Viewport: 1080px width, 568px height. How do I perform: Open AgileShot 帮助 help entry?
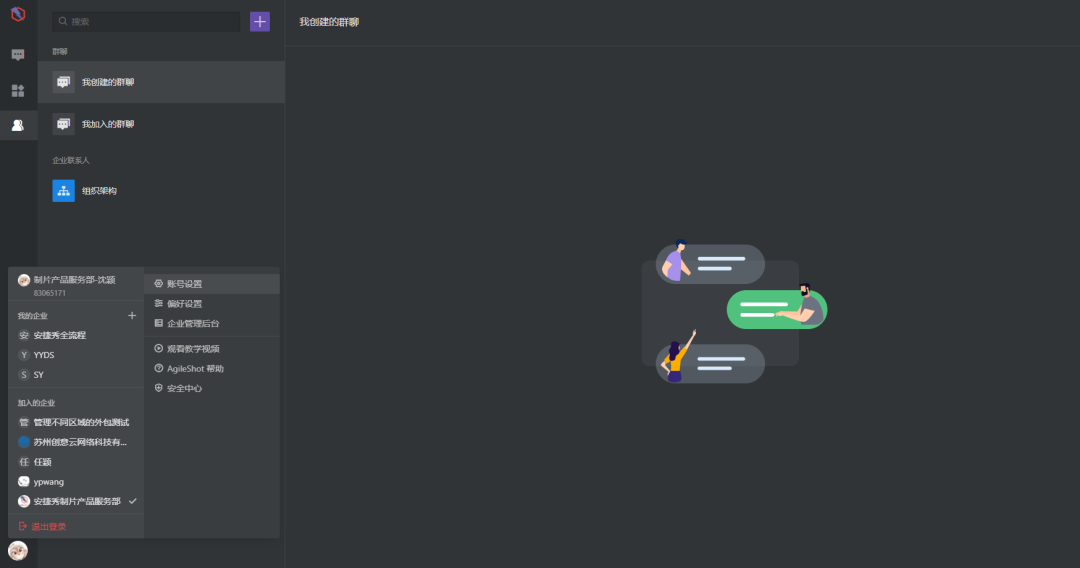click(195, 369)
